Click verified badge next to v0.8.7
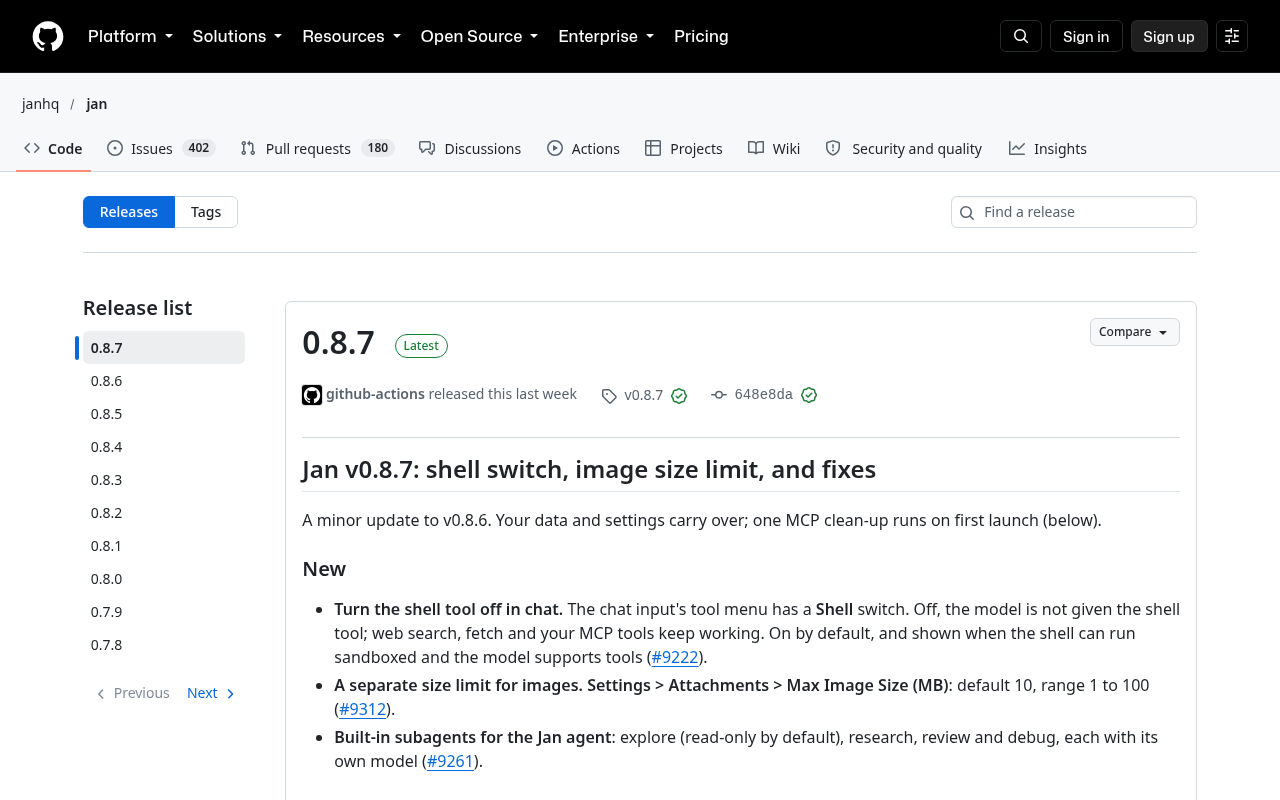 [x=679, y=396]
